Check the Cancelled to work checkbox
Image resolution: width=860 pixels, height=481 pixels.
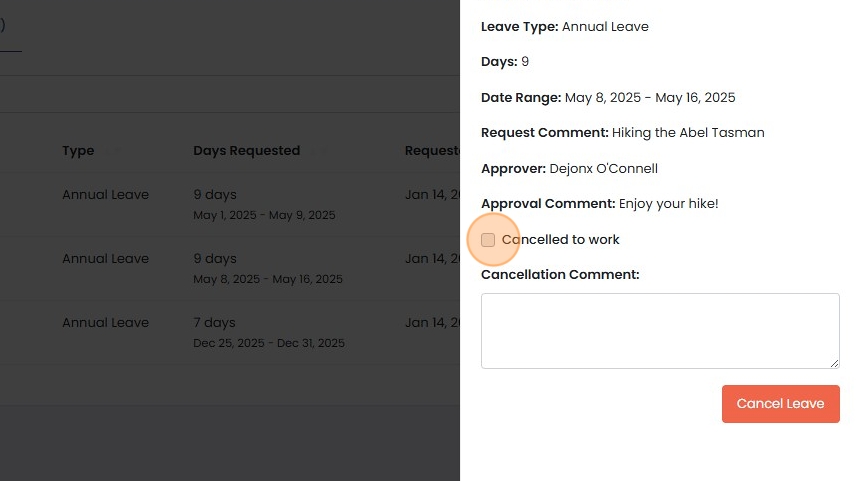[x=488, y=240]
